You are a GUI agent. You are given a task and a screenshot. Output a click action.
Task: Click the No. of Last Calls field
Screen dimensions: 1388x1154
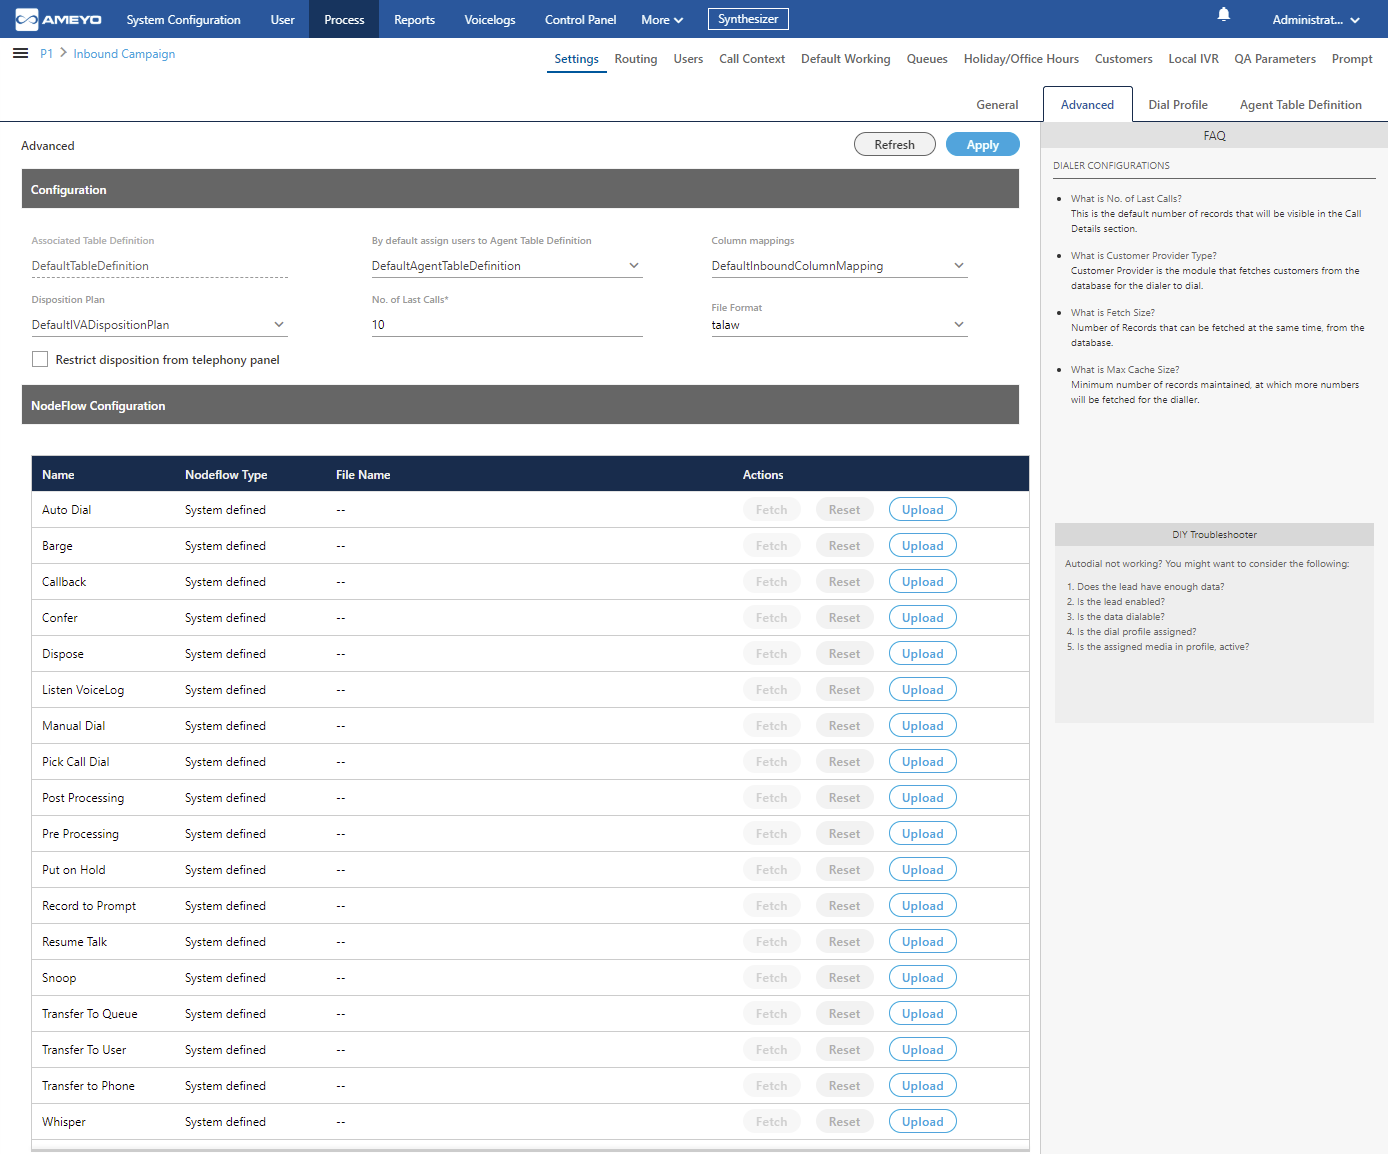[x=507, y=325]
